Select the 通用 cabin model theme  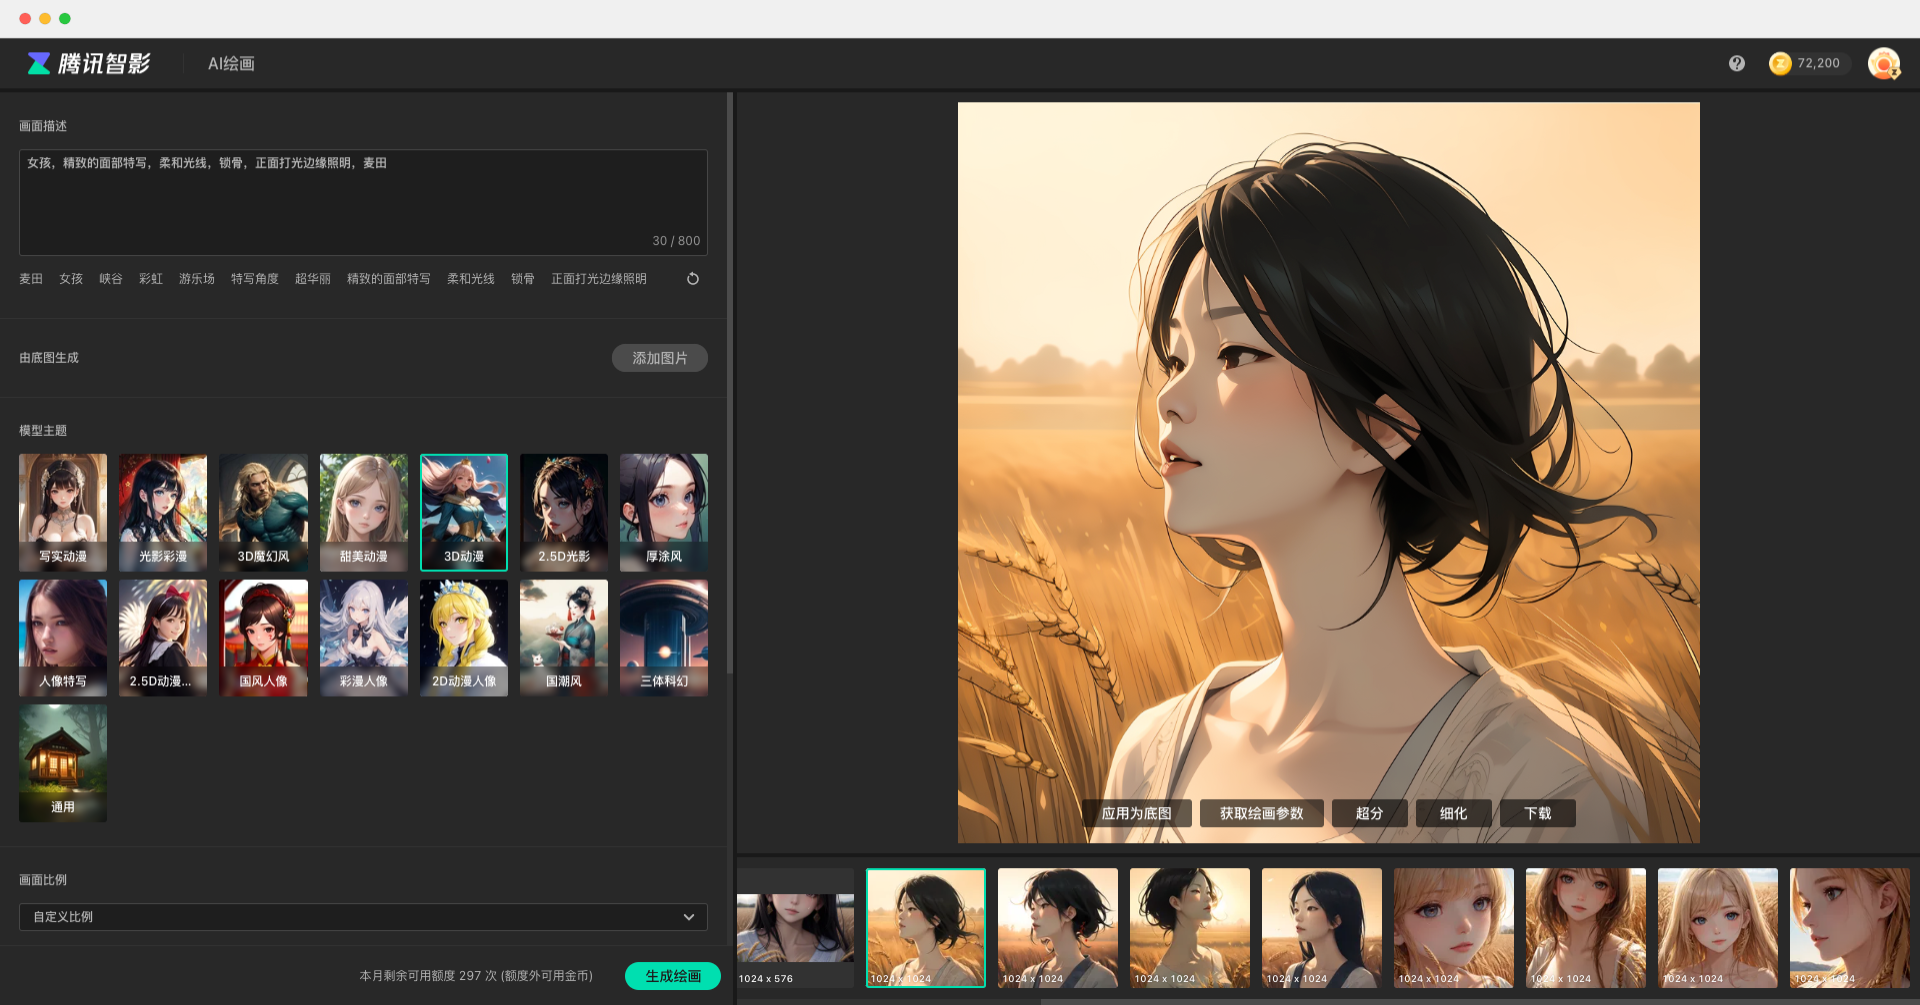pyautogui.click(x=63, y=762)
